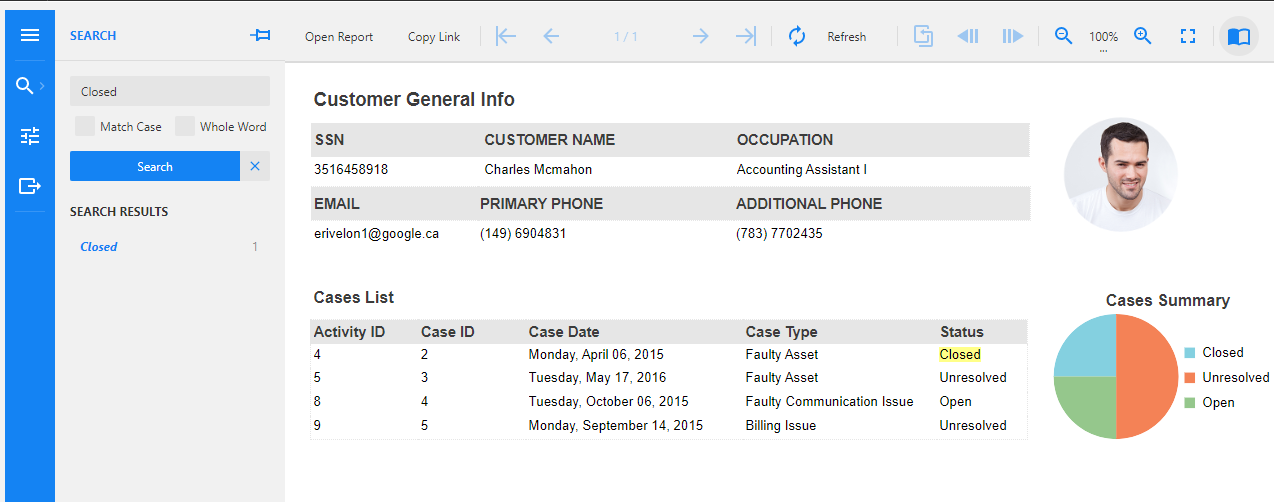Click Copy Link in toolbar
The width and height of the screenshot is (1274, 502).
pyautogui.click(x=434, y=37)
